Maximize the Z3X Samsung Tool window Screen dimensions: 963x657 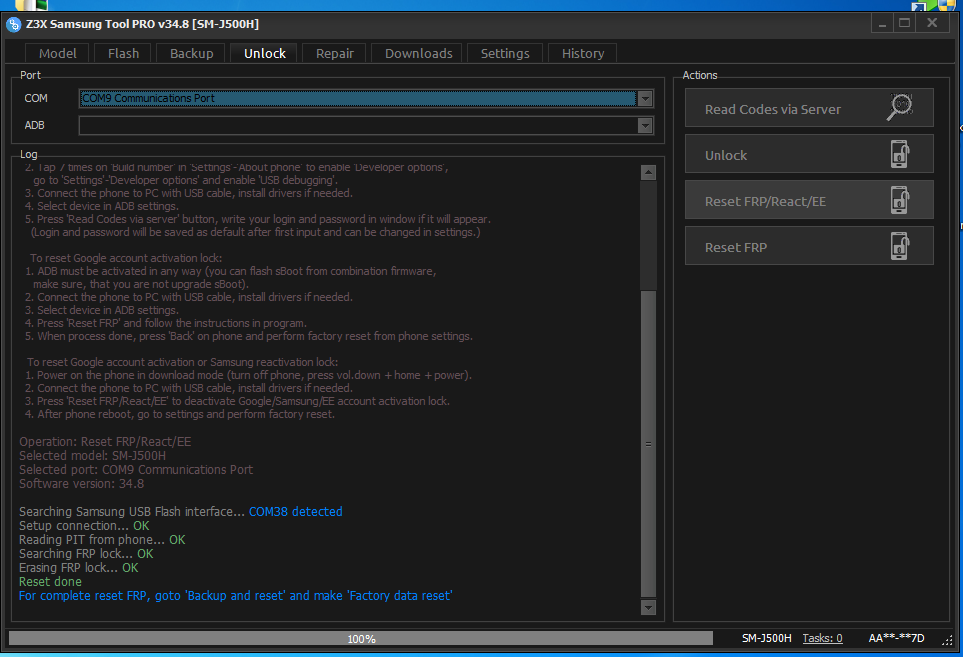pos(904,23)
